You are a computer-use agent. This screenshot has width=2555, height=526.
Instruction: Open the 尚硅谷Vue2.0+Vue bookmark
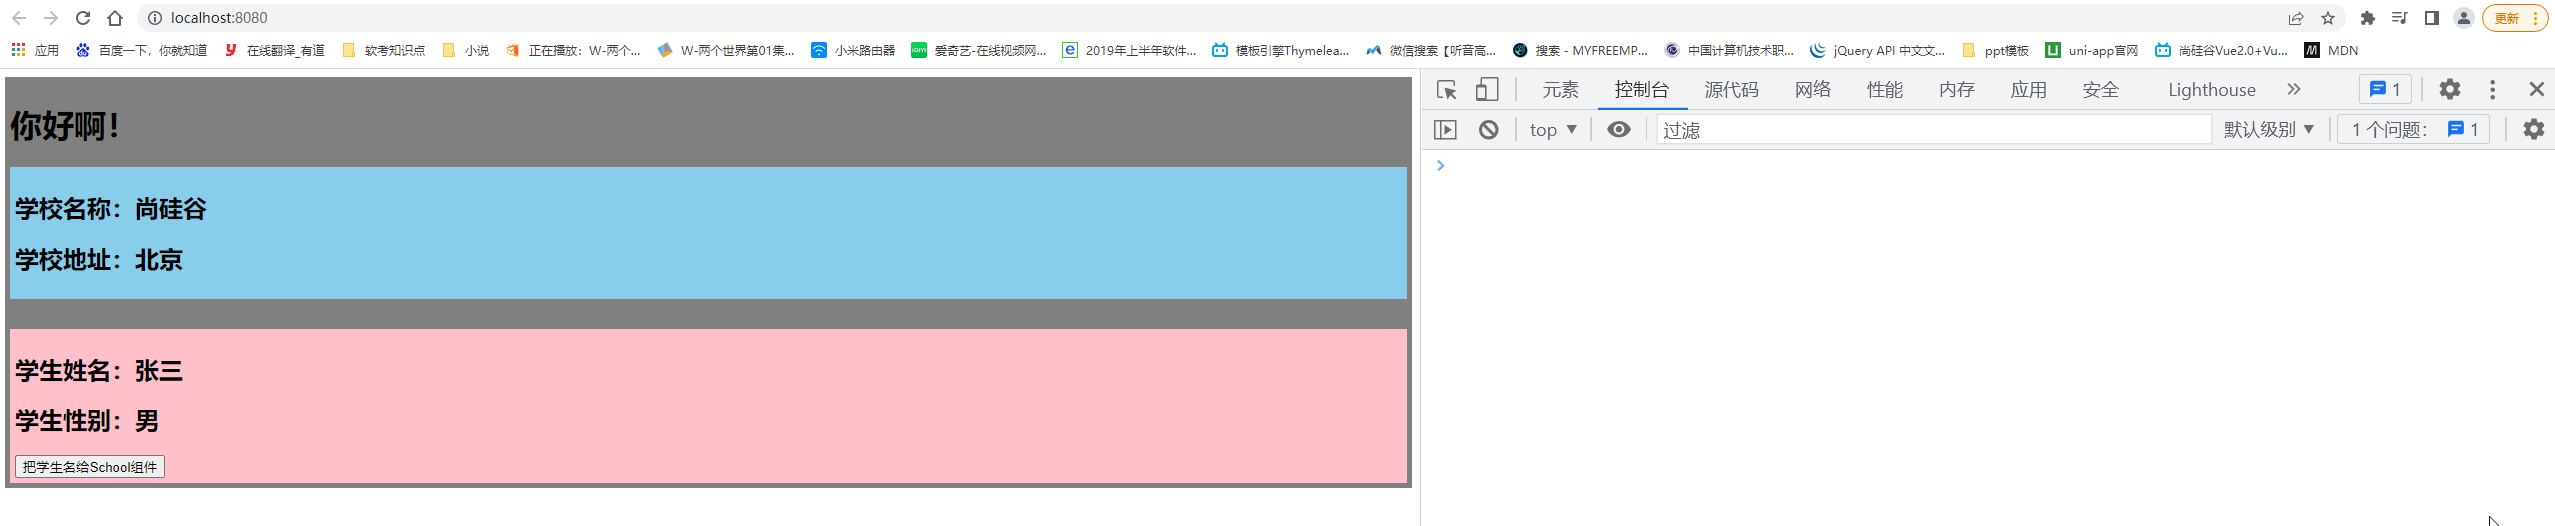[2221, 50]
